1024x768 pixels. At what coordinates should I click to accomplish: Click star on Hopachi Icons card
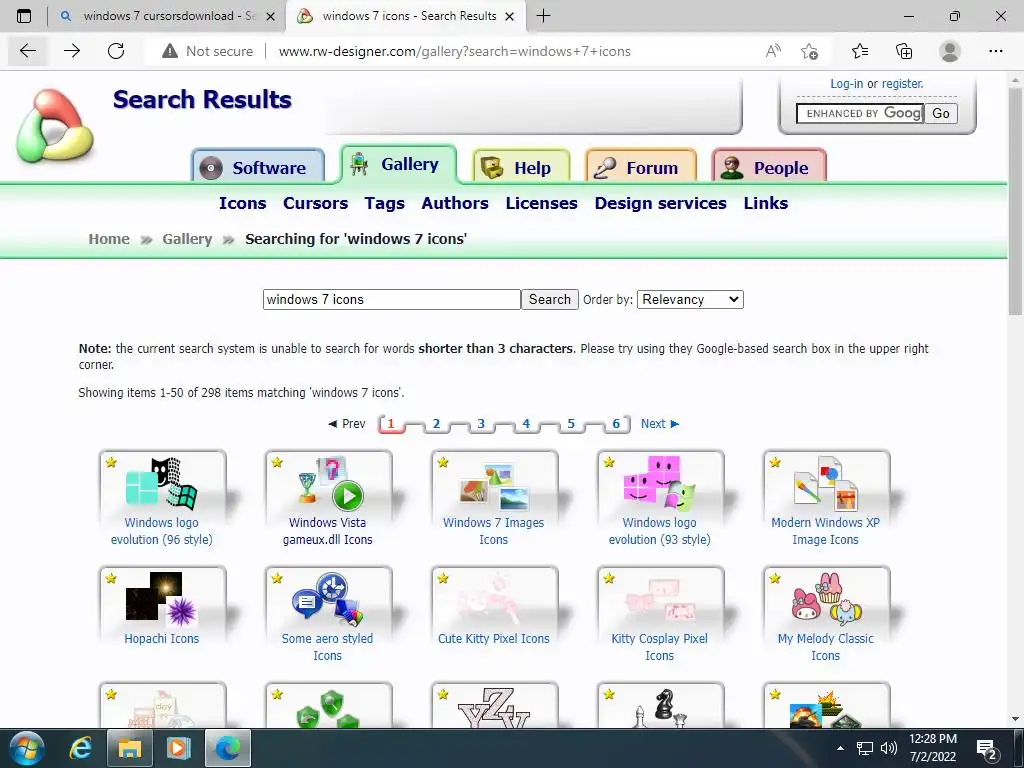(x=111, y=578)
